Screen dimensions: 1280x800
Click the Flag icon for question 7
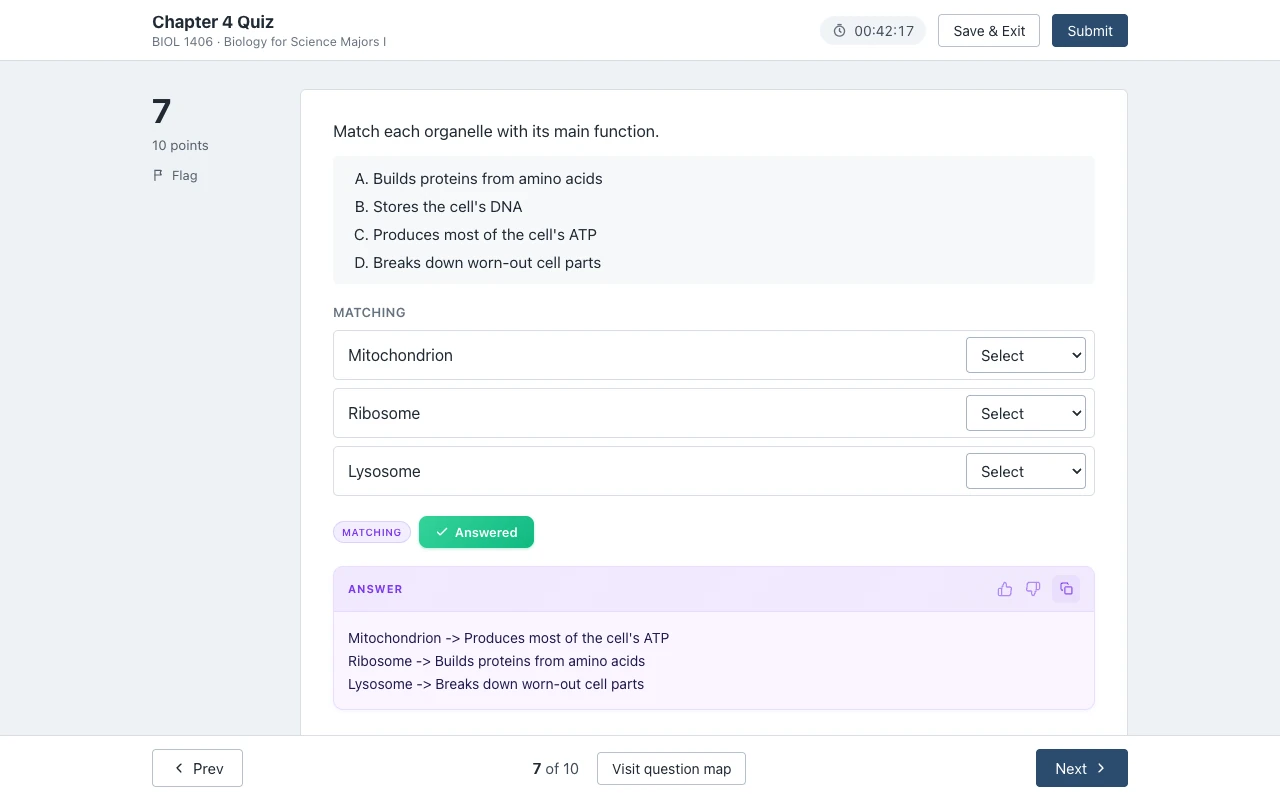[158, 175]
